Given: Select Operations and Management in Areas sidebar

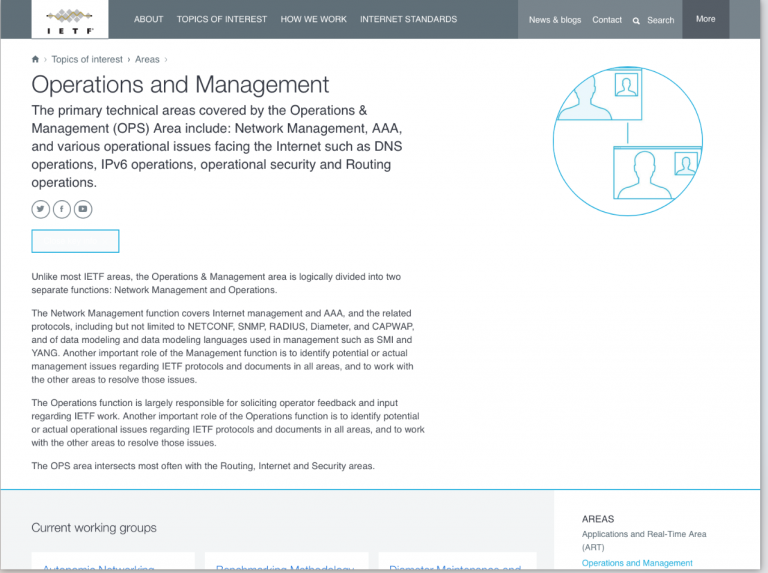Looking at the screenshot, I should click(637, 563).
